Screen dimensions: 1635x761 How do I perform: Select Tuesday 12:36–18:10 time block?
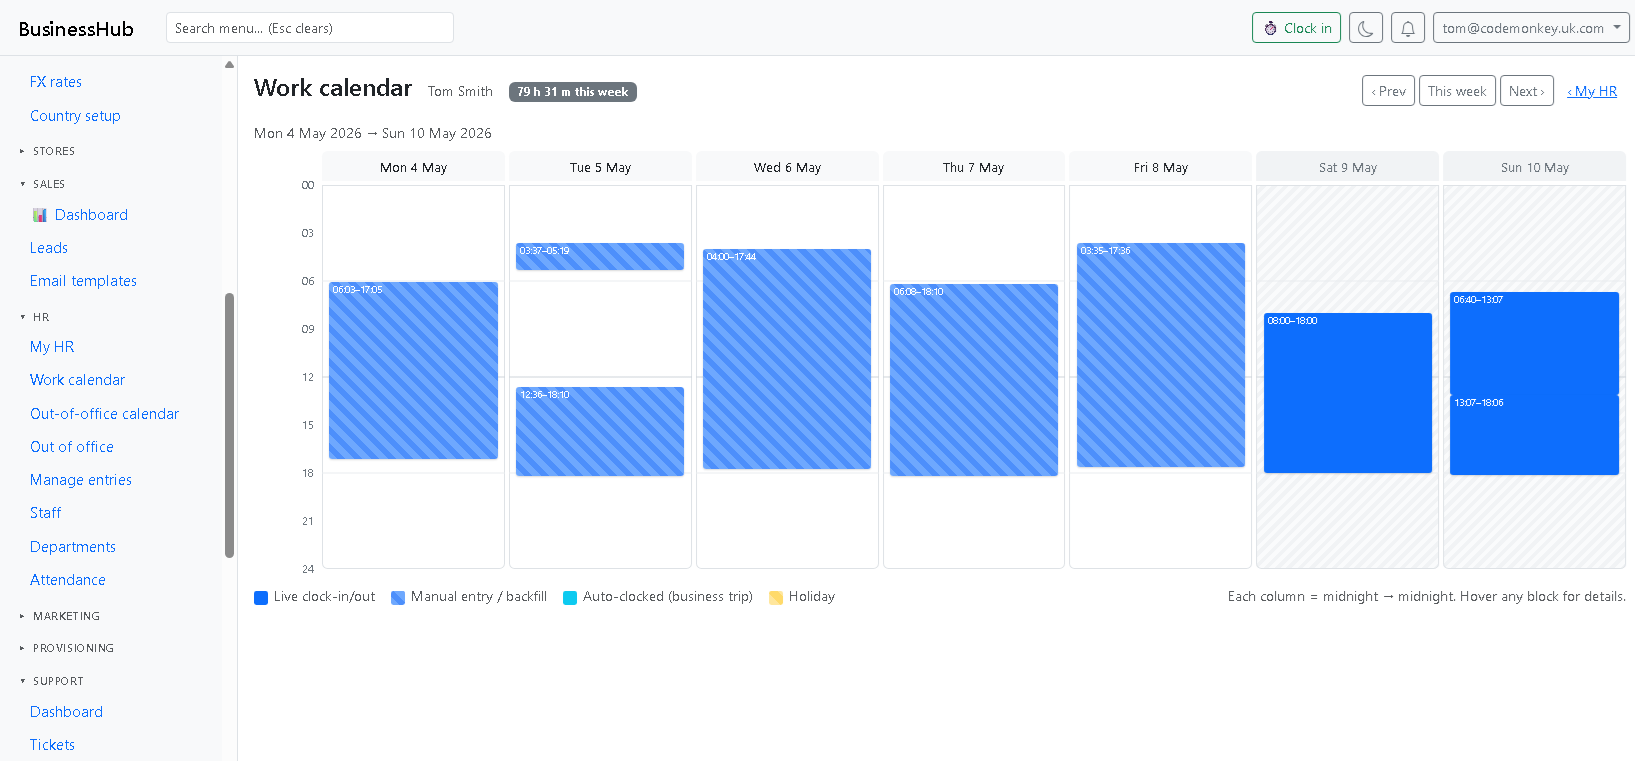pos(600,432)
